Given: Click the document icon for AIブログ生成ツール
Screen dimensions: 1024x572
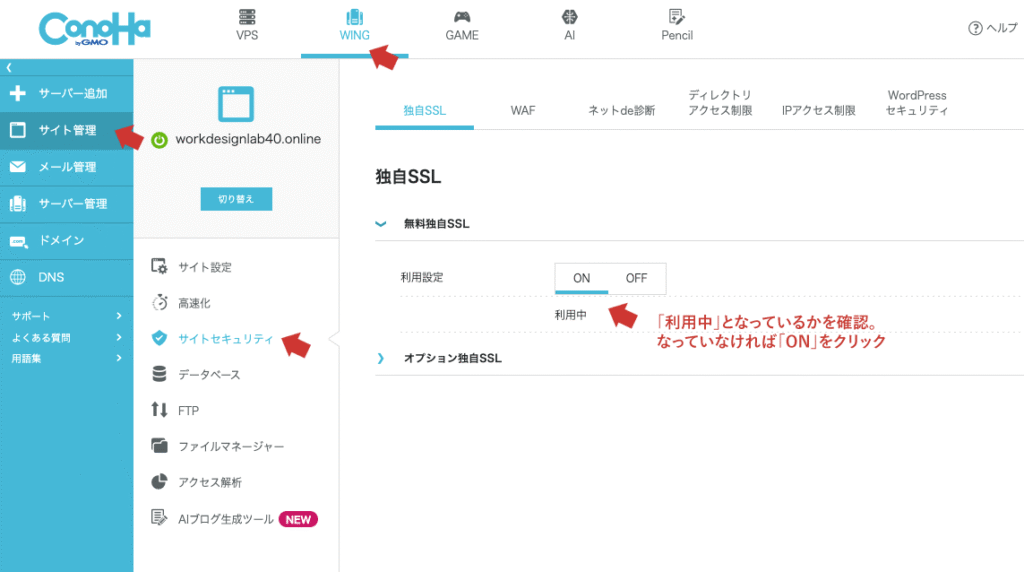Looking at the screenshot, I should click(x=159, y=518).
